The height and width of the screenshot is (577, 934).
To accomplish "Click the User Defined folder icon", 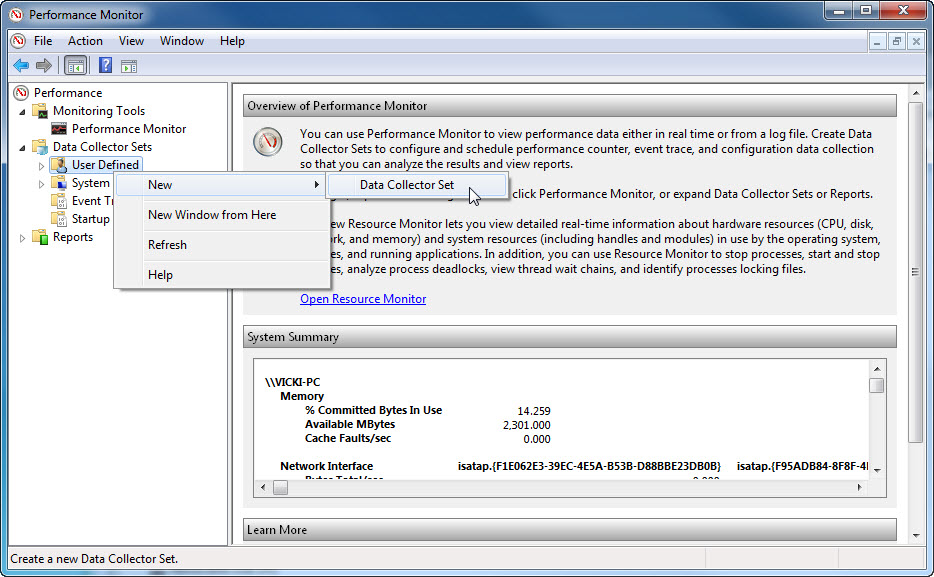I will point(59,165).
